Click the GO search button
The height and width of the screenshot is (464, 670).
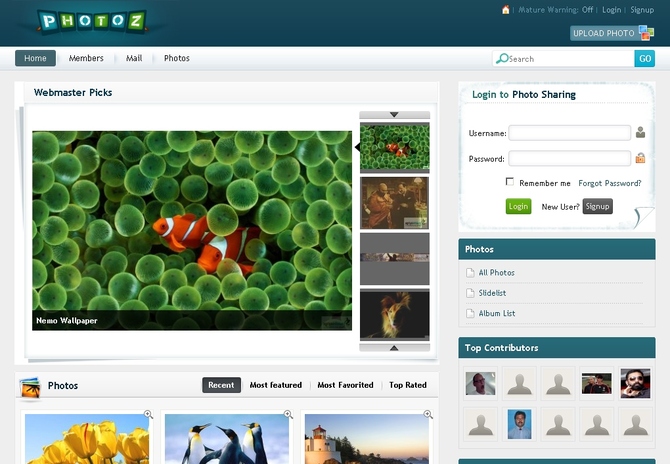(645, 59)
